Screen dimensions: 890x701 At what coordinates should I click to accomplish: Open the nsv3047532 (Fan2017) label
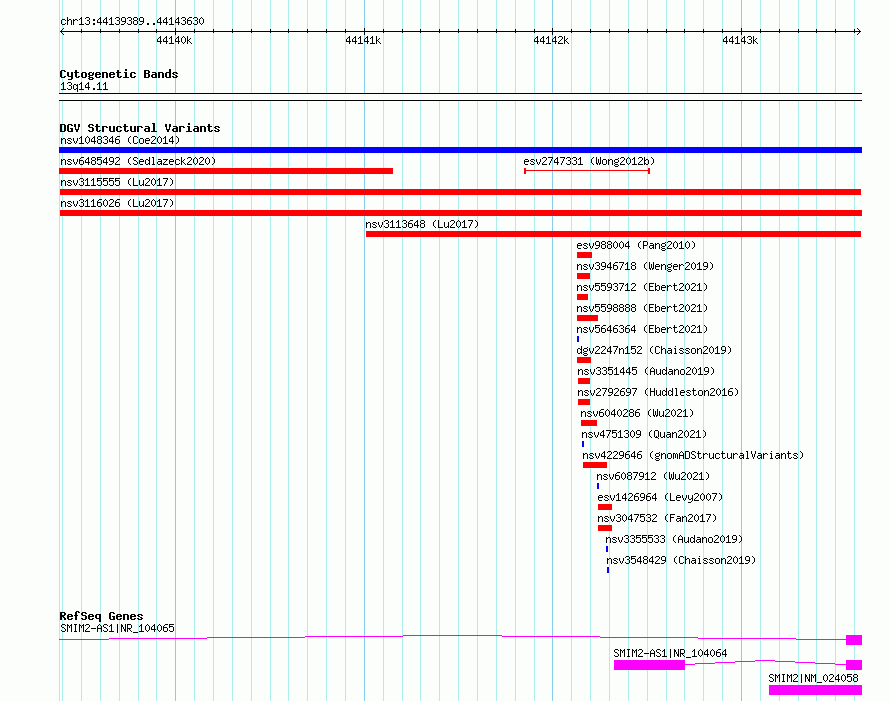coord(657,518)
